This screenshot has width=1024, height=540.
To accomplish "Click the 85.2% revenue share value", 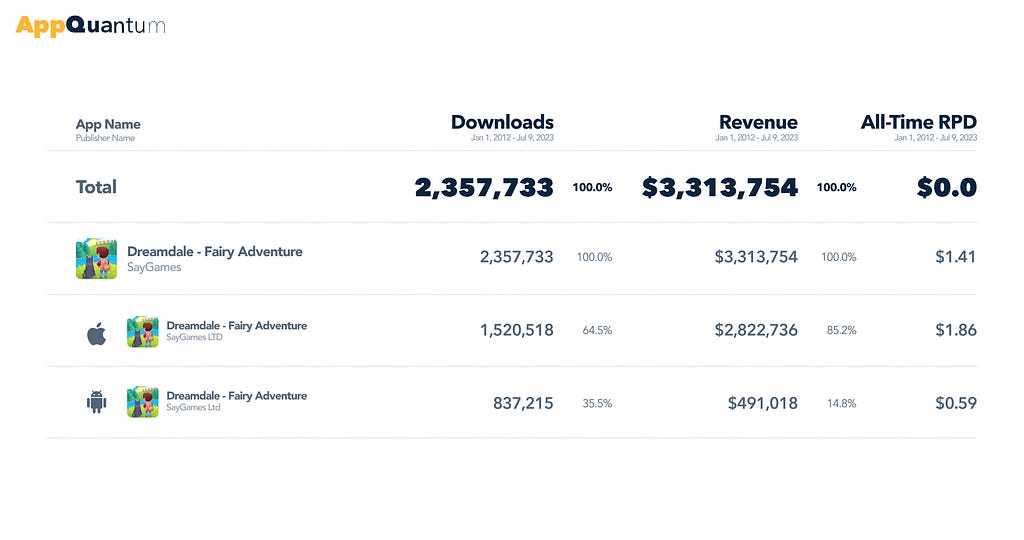I will coord(841,330).
